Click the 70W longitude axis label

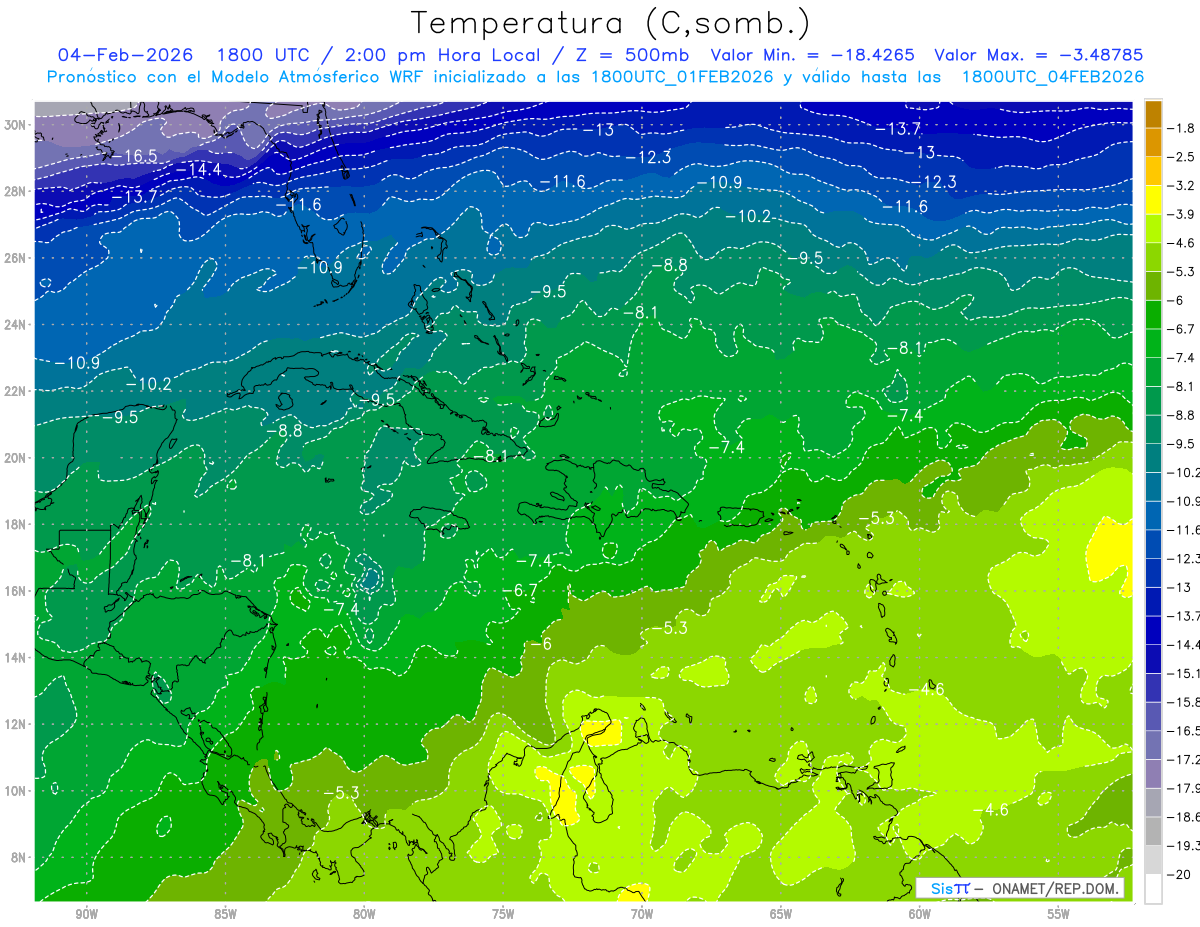pyautogui.click(x=642, y=914)
